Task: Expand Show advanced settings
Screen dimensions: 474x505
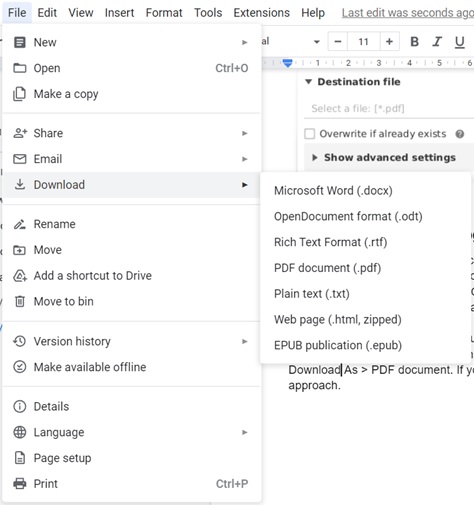Action: (315, 157)
